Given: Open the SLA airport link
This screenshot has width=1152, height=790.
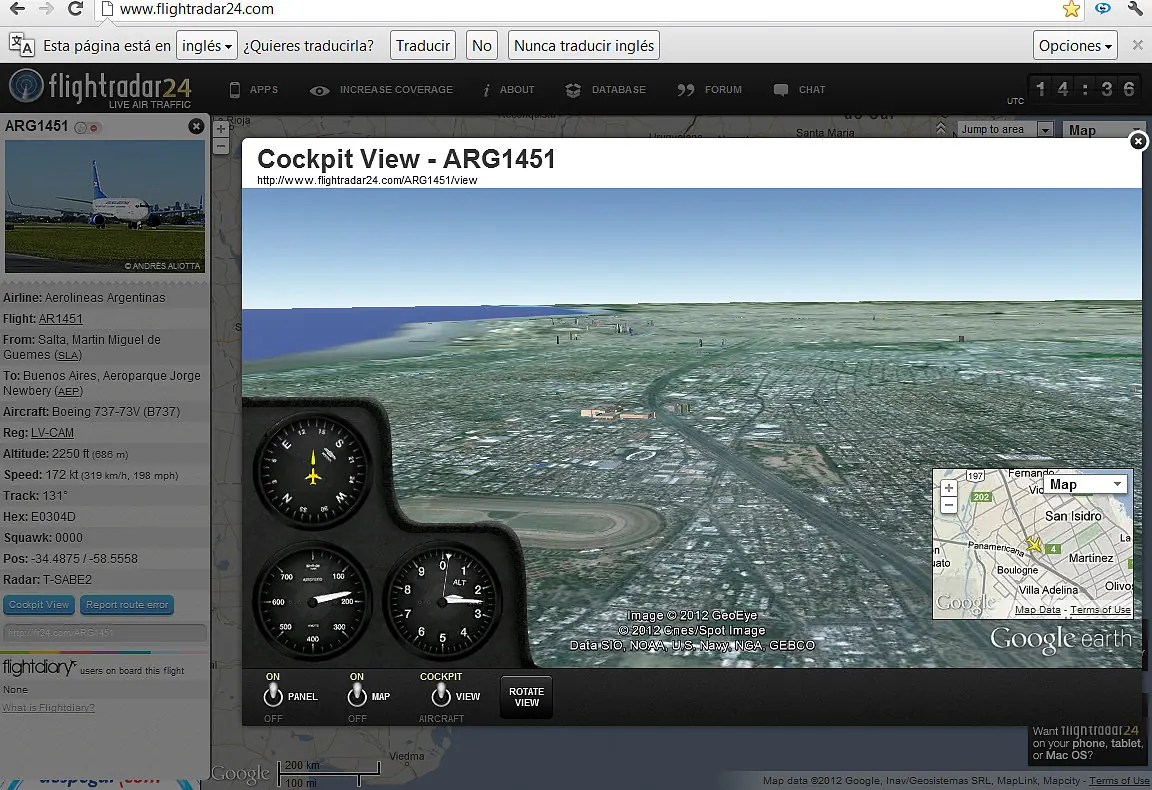Looking at the screenshot, I should tap(68, 356).
